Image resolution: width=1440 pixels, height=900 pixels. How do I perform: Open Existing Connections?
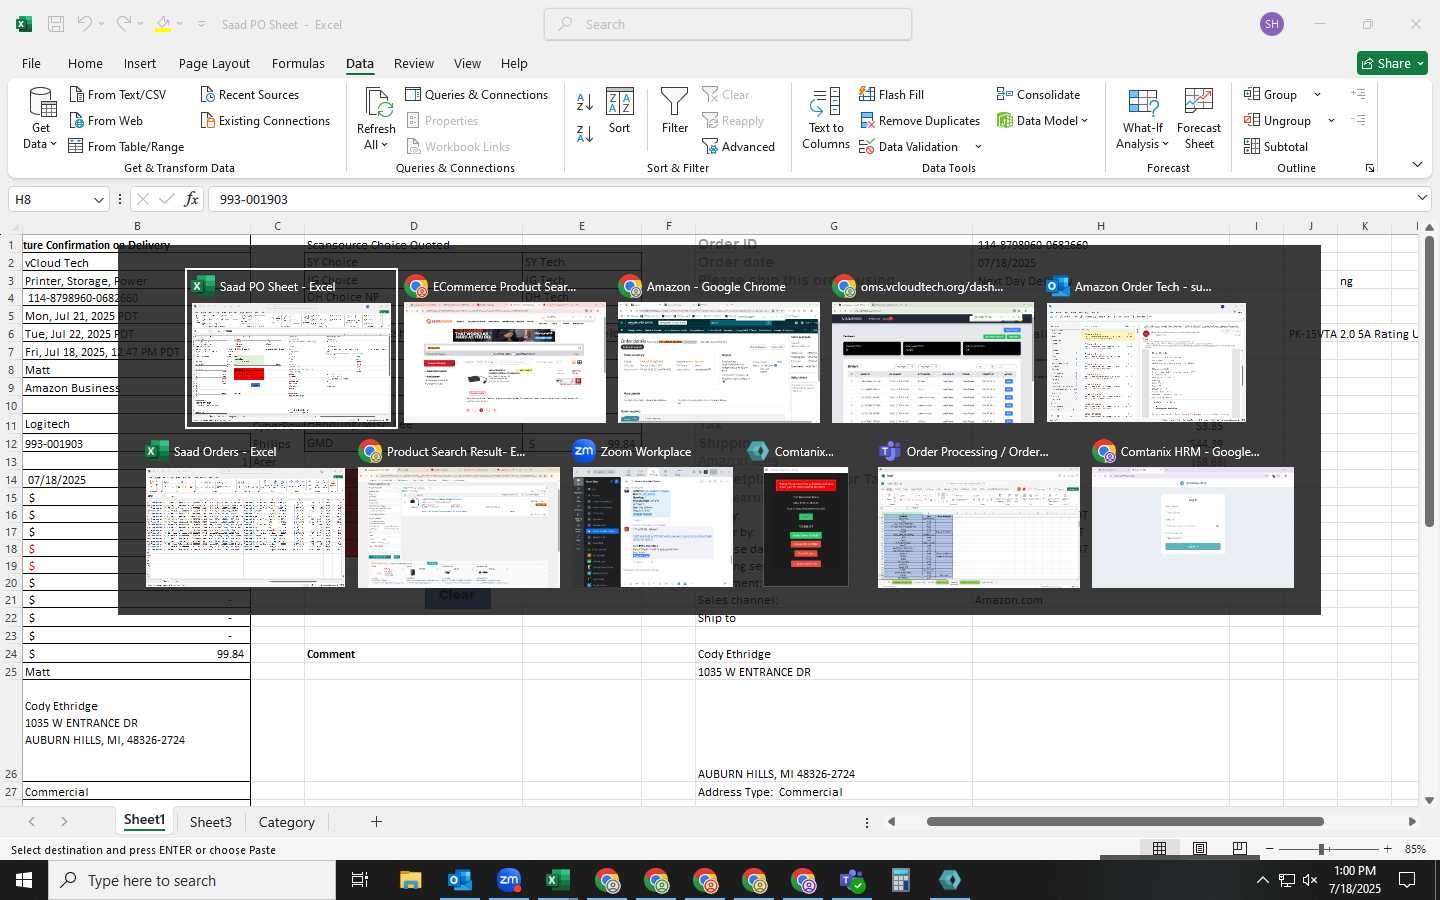(x=265, y=120)
